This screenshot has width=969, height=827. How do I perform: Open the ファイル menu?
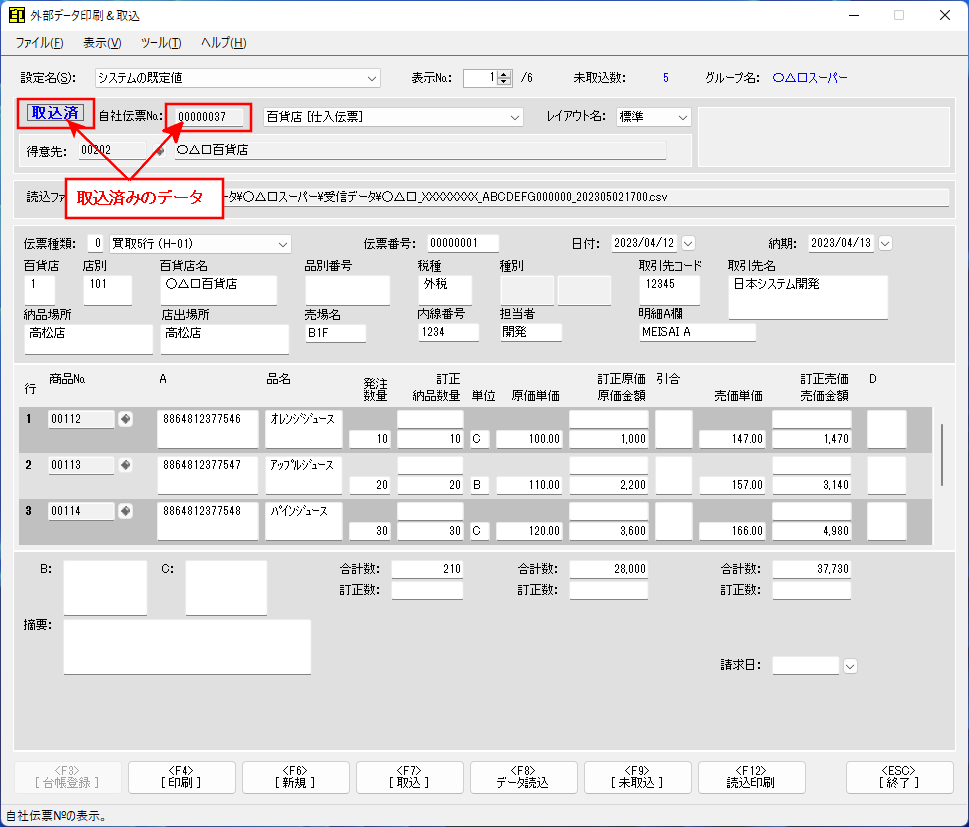pyautogui.click(x=40, y=43)
